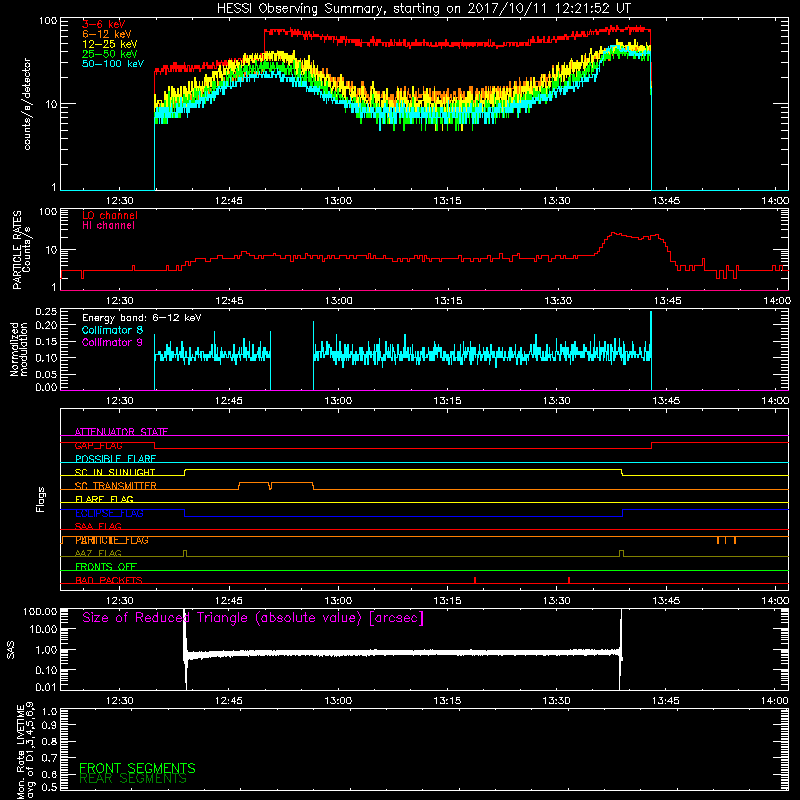The image size is (800, 800).
Task: Click the GAP_FLAG label
Action: (98, 445)
